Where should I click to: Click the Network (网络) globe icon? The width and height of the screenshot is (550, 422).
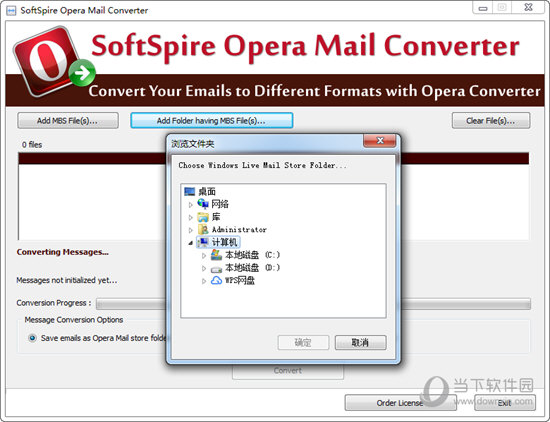[x=203, y=204]
